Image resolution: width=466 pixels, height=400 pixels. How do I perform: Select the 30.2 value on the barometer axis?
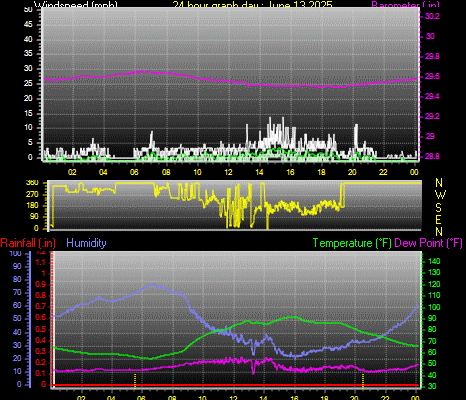point(432,16)
